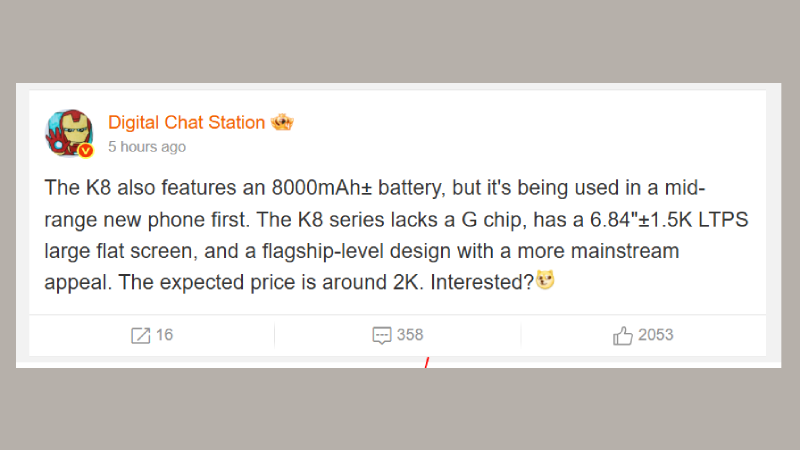
Task: Click the '5 hours ago' timestamp
Action: pos(146,147)
